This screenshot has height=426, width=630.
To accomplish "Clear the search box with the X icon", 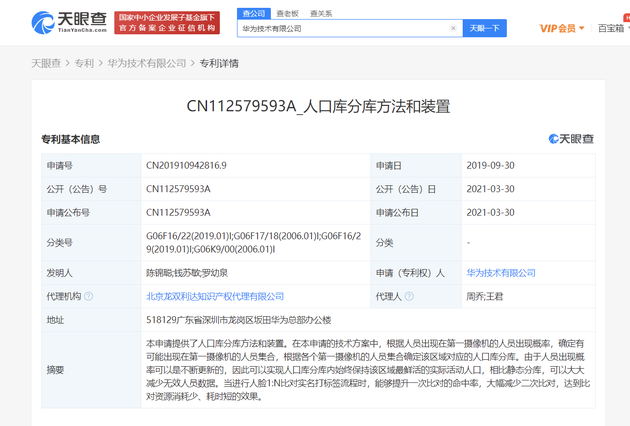I will pos(453,28).
